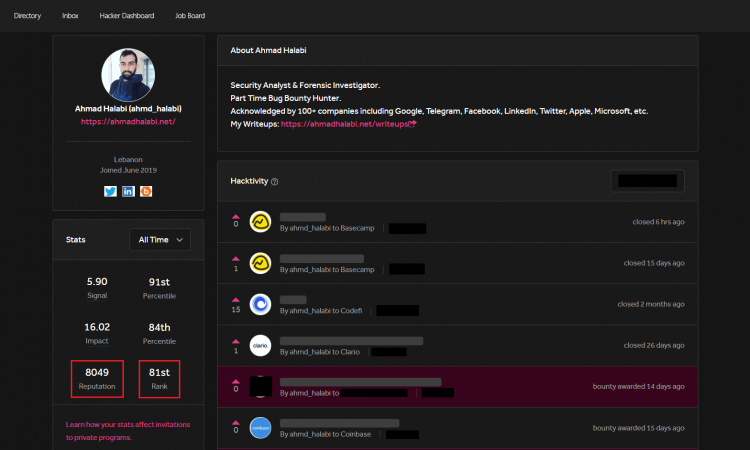Click the external link icon after writeups URL
The height and width of the screenshot is (450, 750).
click(413, 124)
